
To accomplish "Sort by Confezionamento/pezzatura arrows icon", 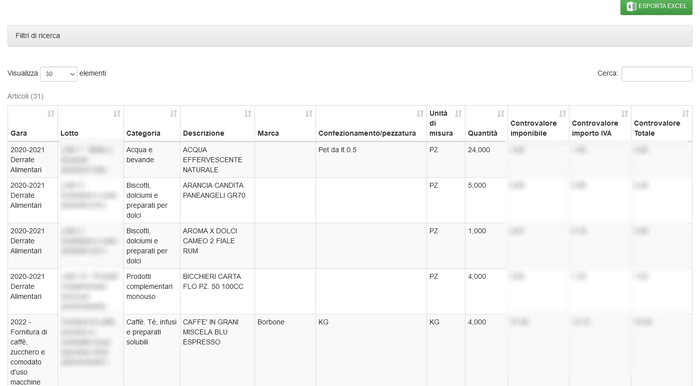I will (420, 114).
